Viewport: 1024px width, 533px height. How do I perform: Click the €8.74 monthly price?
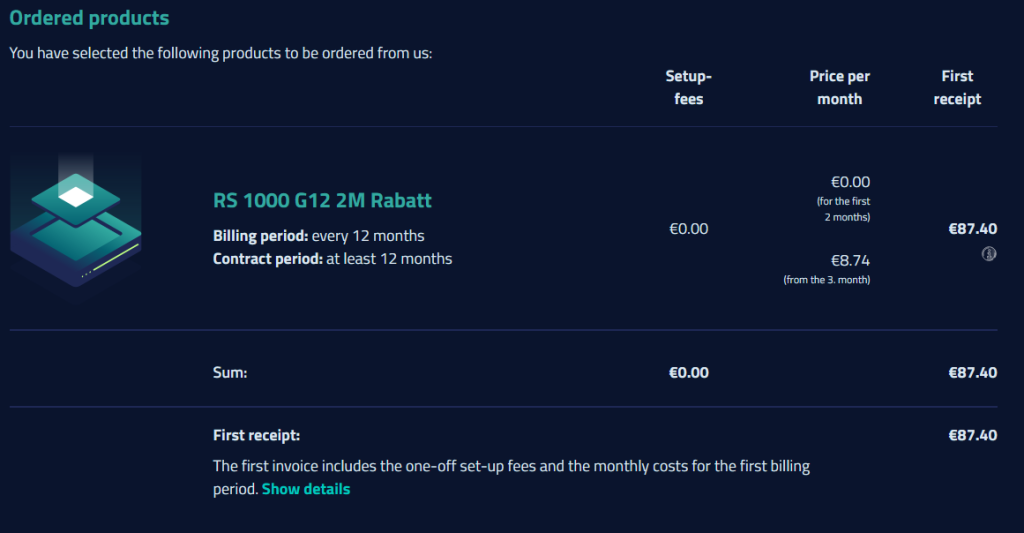[850, 261]
